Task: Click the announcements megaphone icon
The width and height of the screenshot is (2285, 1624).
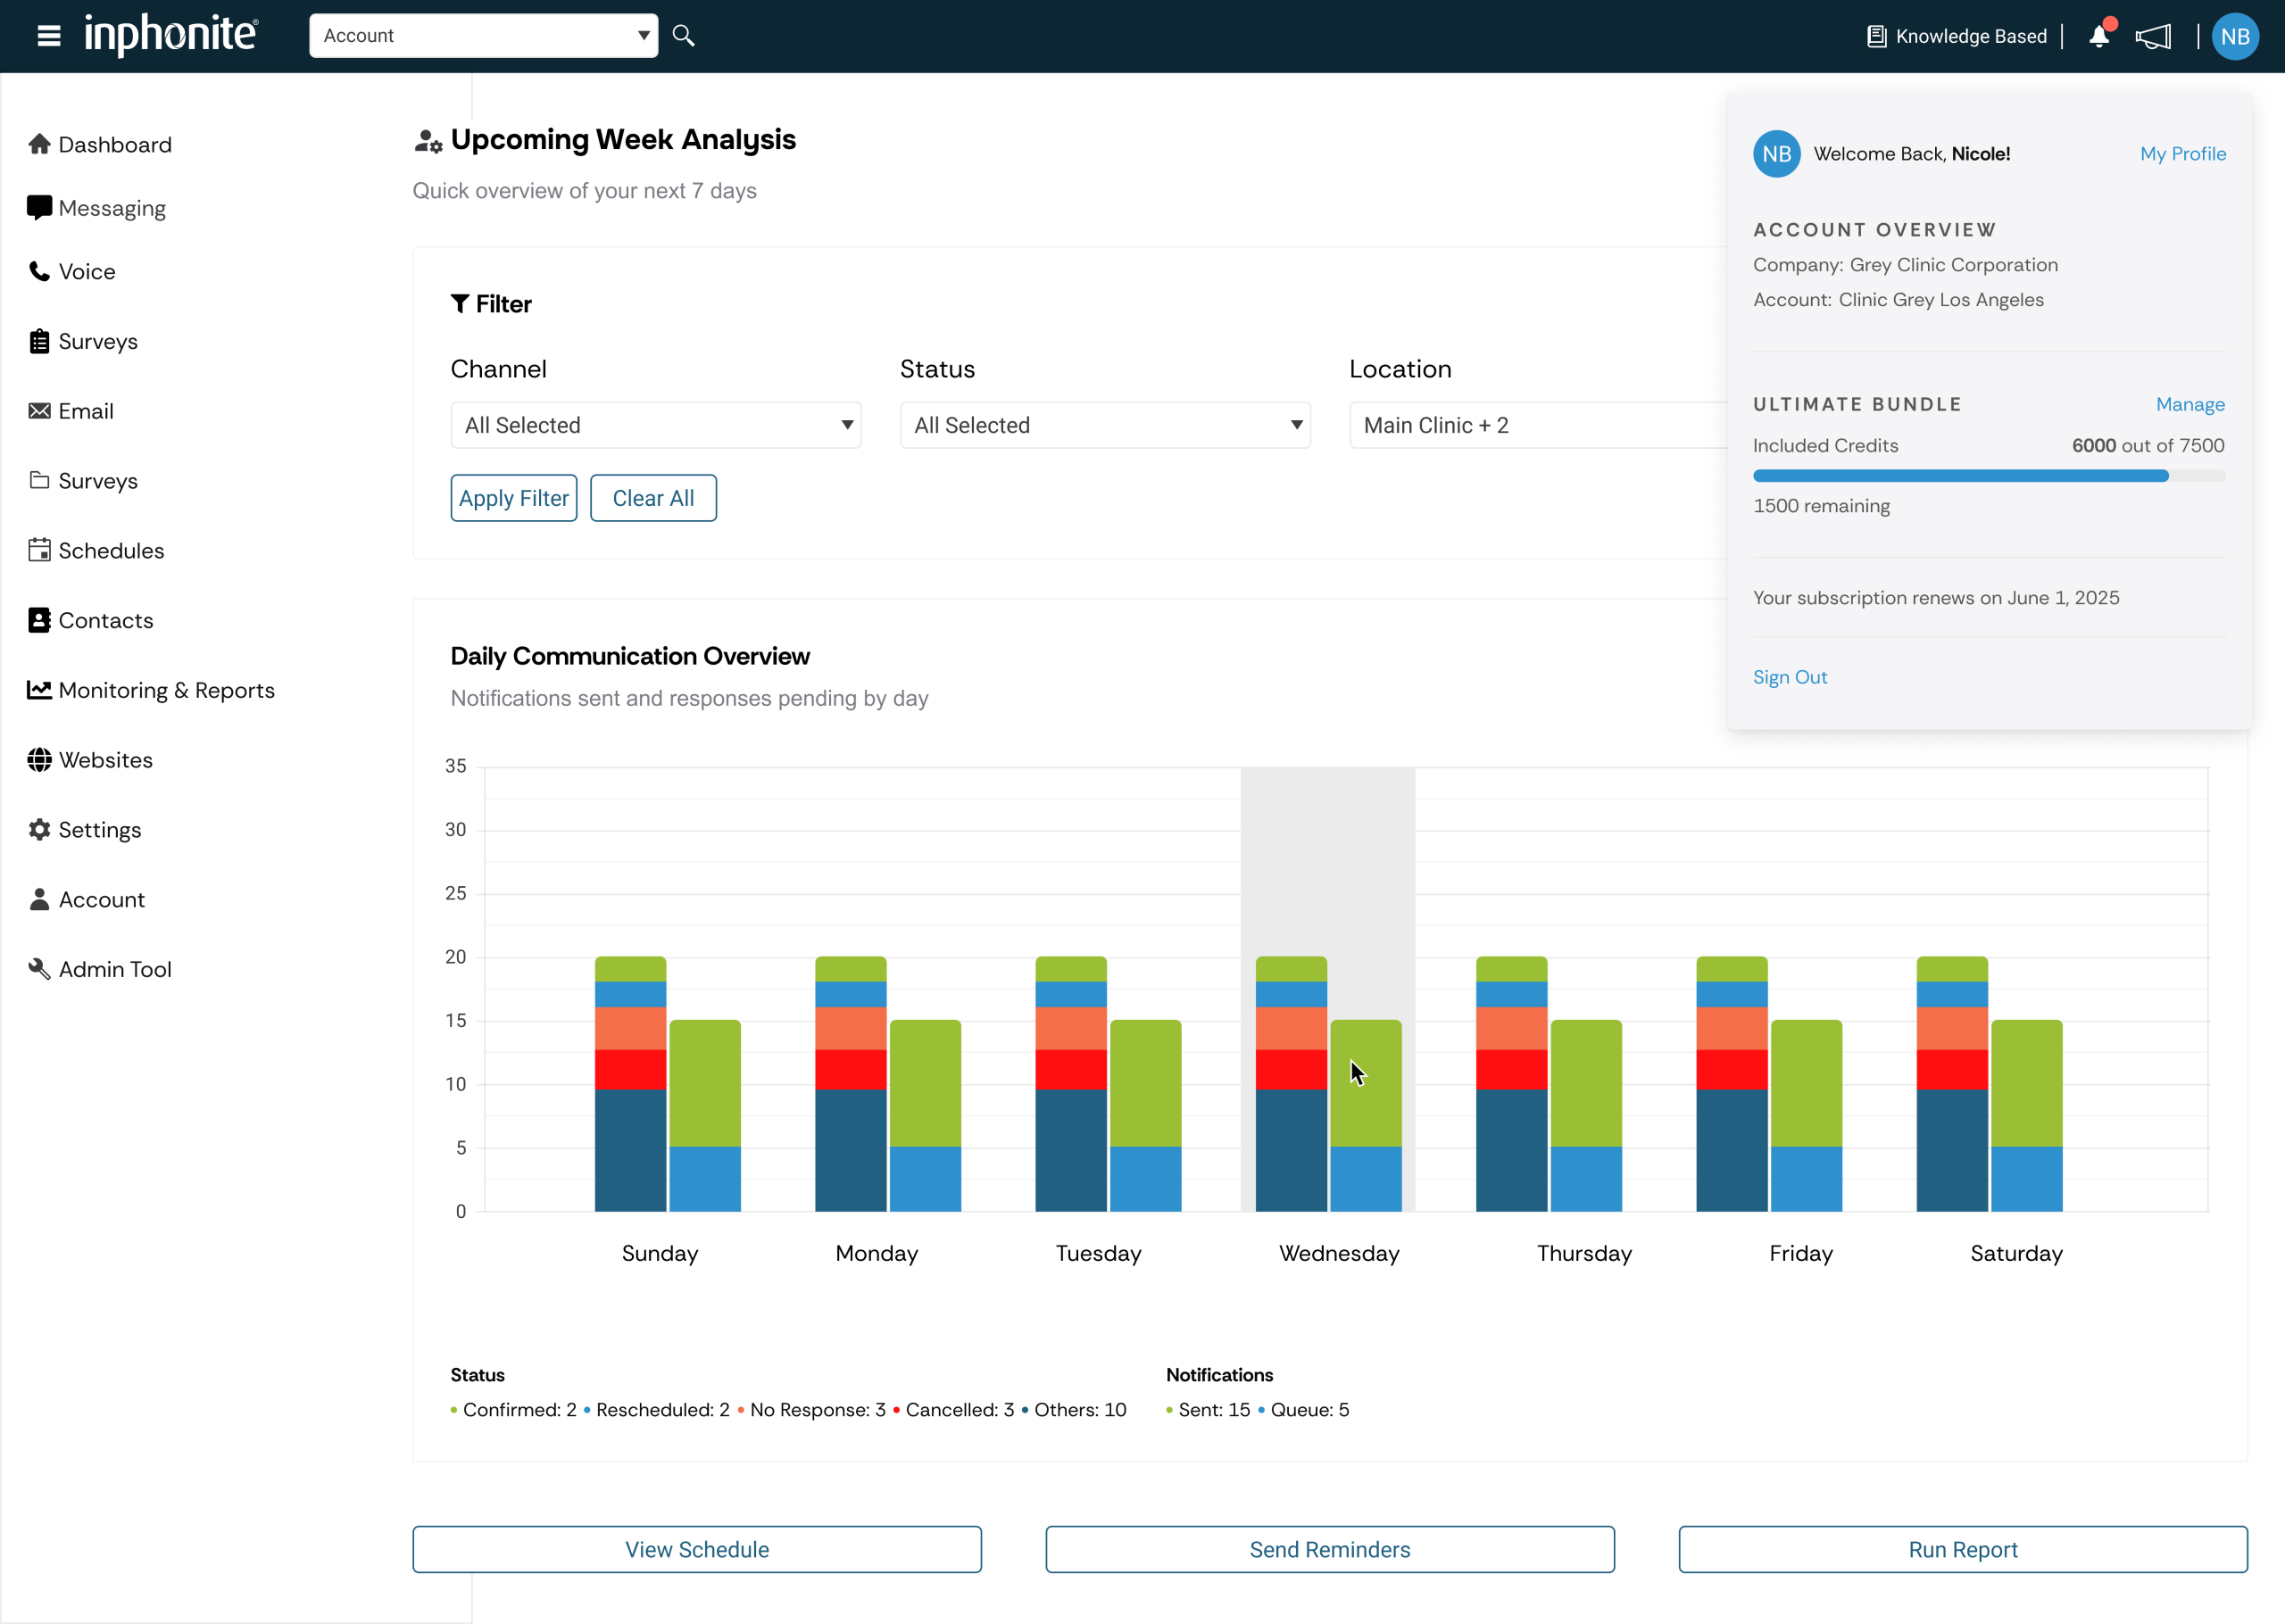Action: (2153, 37)
